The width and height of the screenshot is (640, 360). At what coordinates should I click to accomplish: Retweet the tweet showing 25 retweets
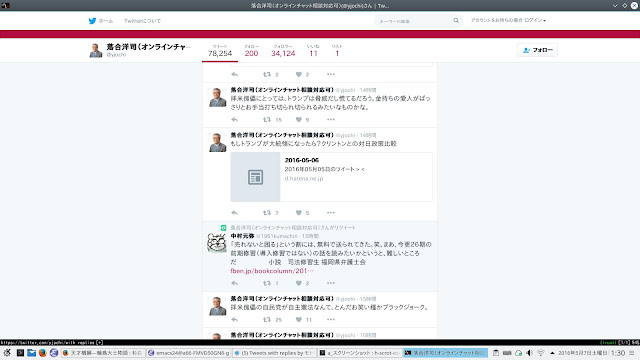pos(267,320)
